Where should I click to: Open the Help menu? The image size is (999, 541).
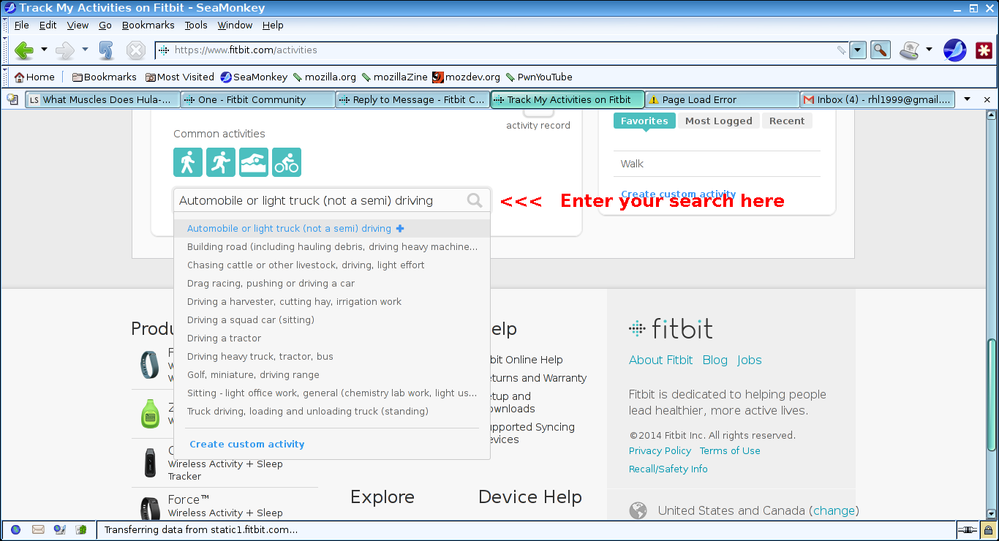(273, 25)
